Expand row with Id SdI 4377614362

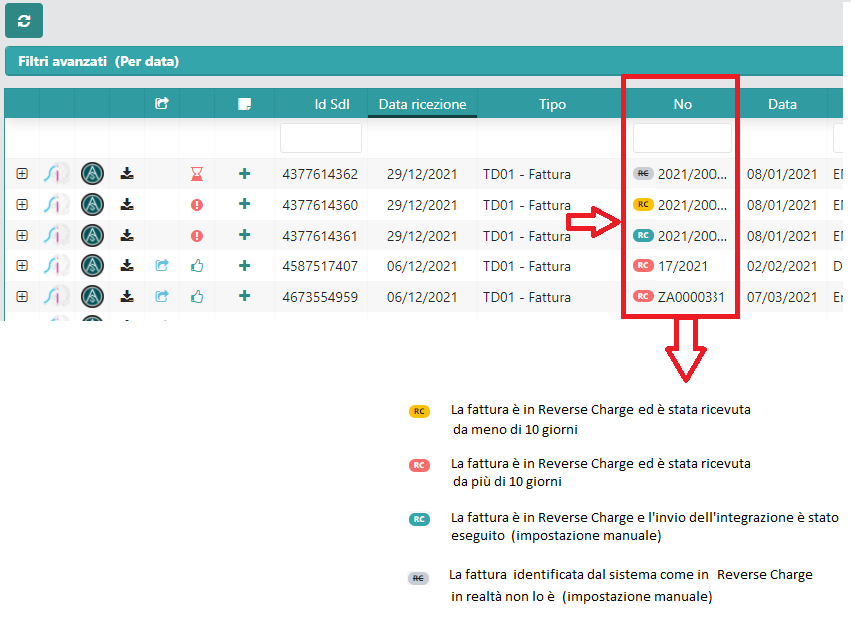pos(22,174)
